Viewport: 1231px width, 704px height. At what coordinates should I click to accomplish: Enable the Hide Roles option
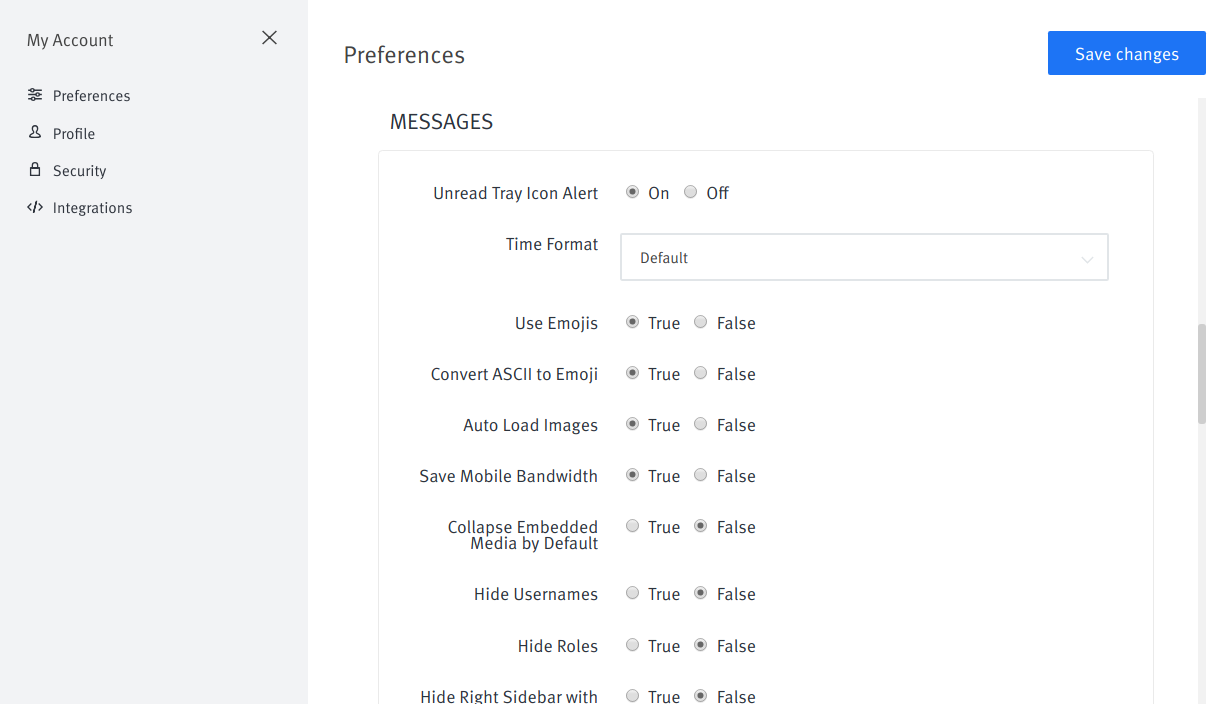632,645
